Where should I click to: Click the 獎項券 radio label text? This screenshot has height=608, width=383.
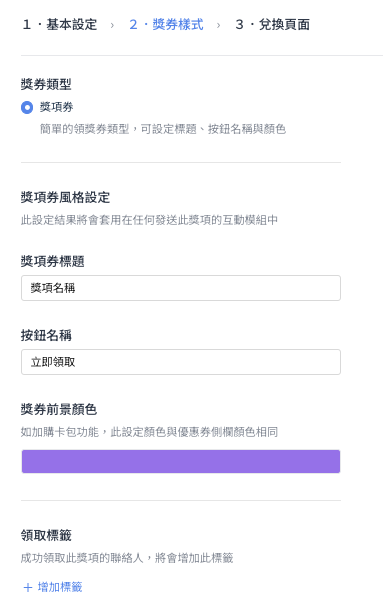(57, 107)
